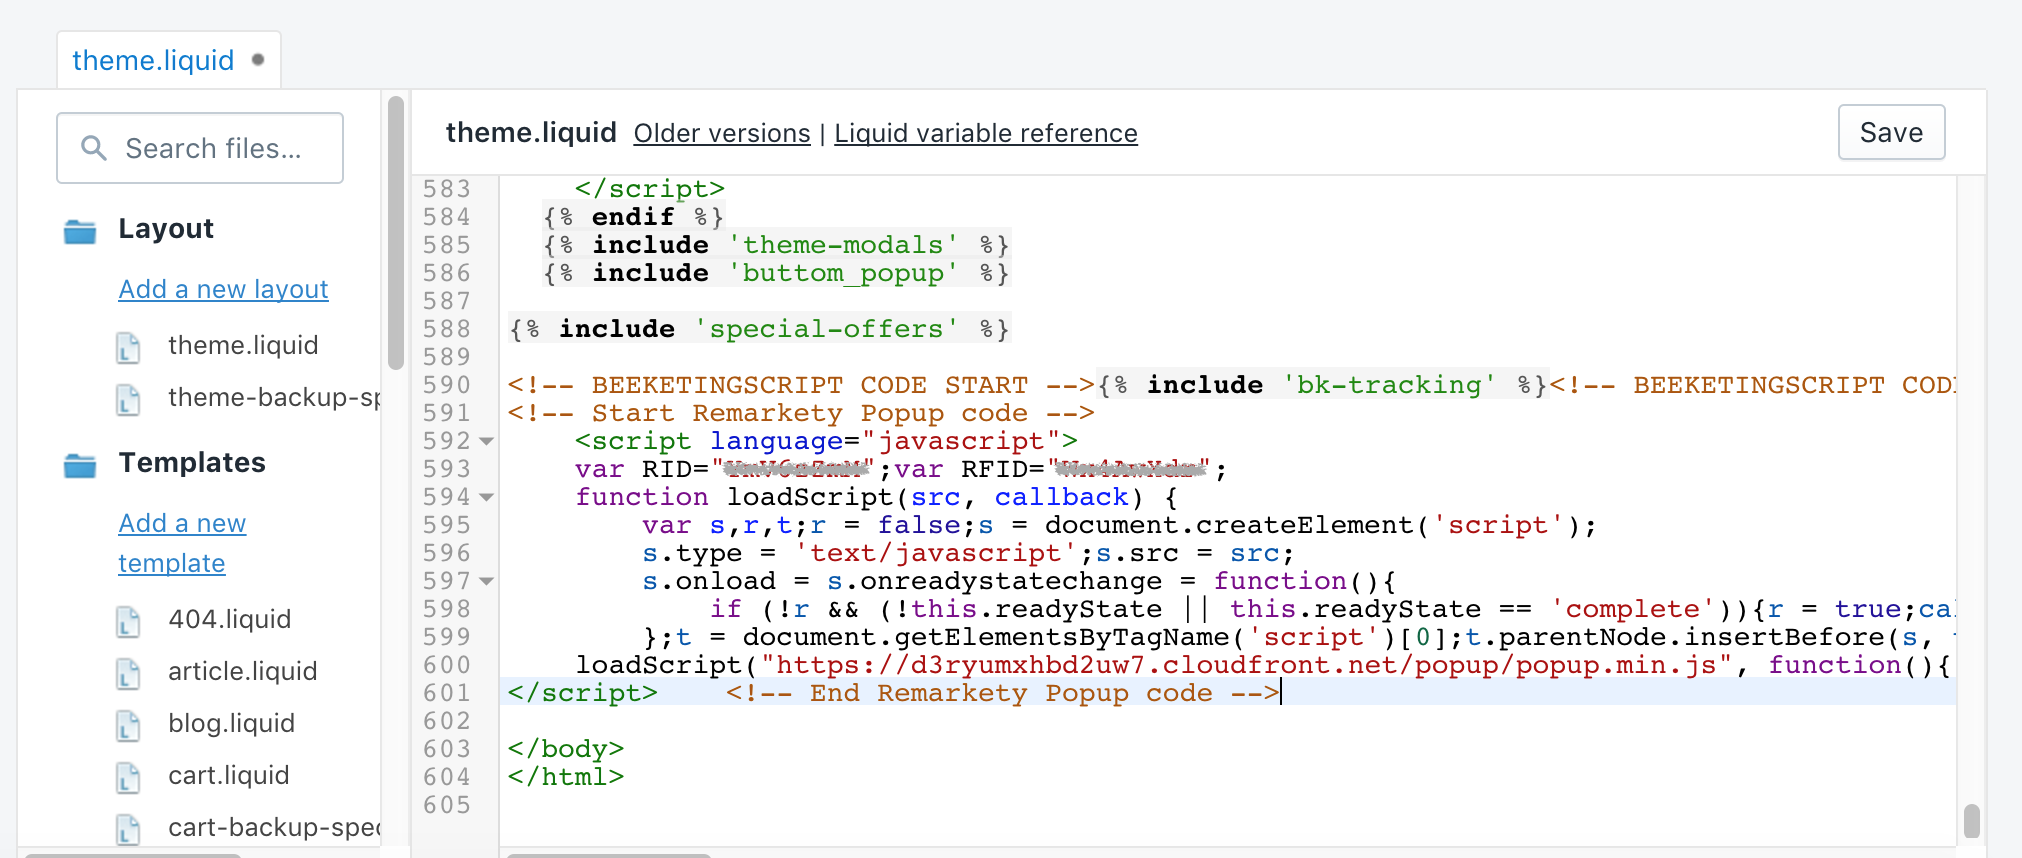Click the theme.liquid editor title heading
Screen dimensions: 2022x858
click(x=531, y=133)
